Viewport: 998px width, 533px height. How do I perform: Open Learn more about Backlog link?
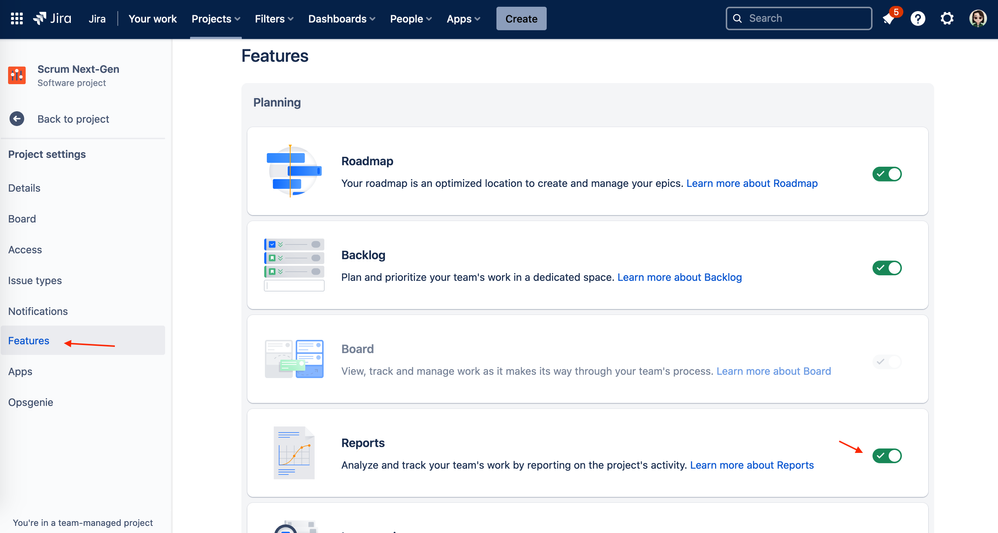coord(680,277)
